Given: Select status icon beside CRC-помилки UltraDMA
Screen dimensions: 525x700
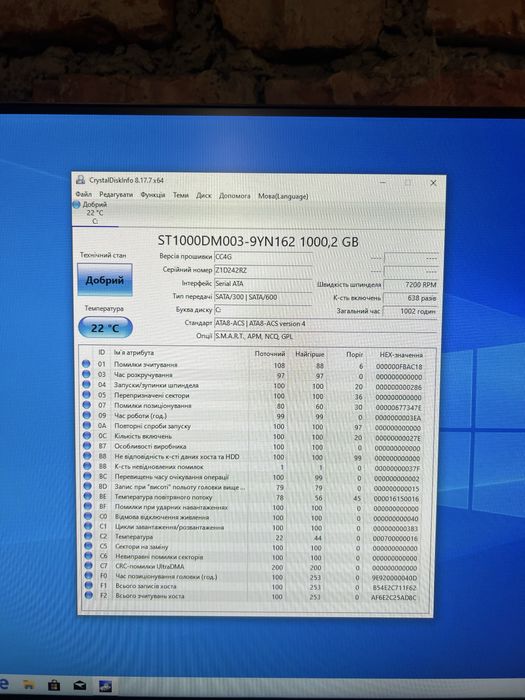Looking at the screenshot, I should tap(88, 566).
